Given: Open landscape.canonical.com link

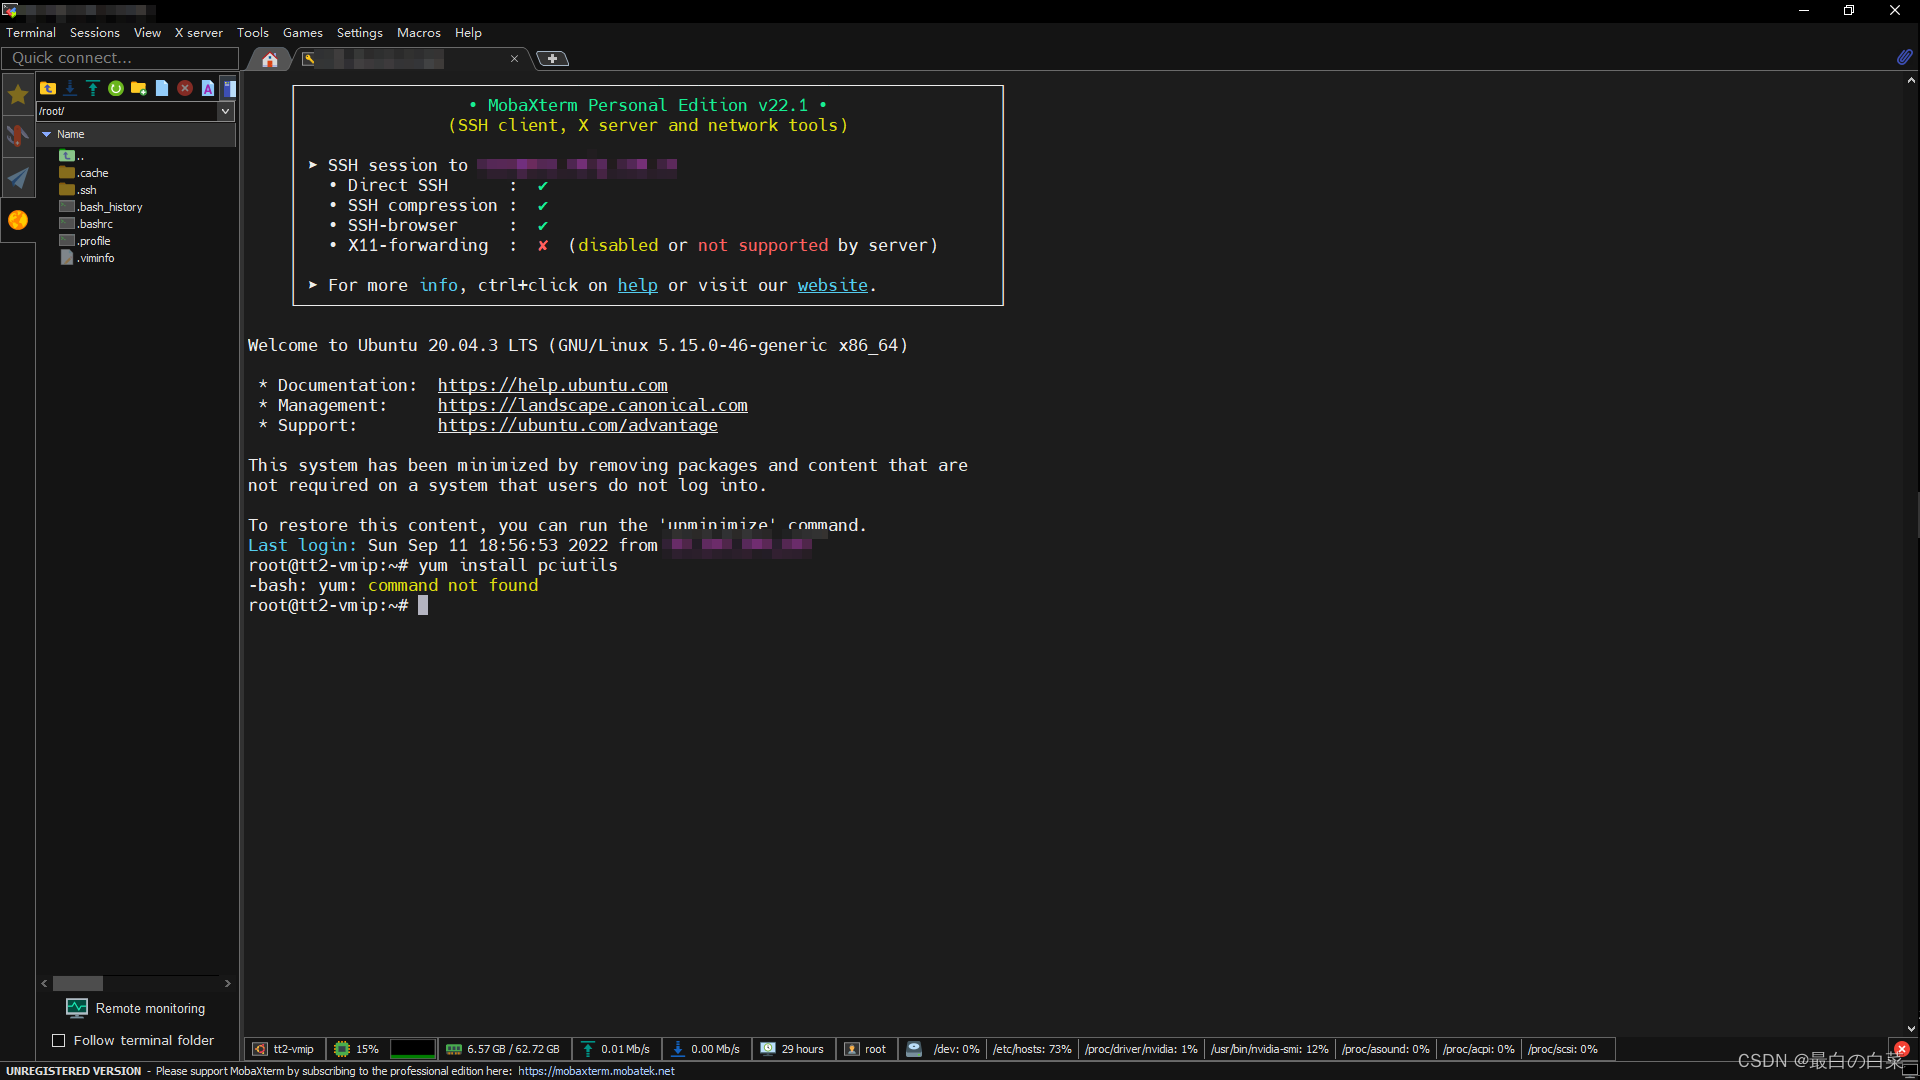Looking at the screenshot, I should click(592, 406).
